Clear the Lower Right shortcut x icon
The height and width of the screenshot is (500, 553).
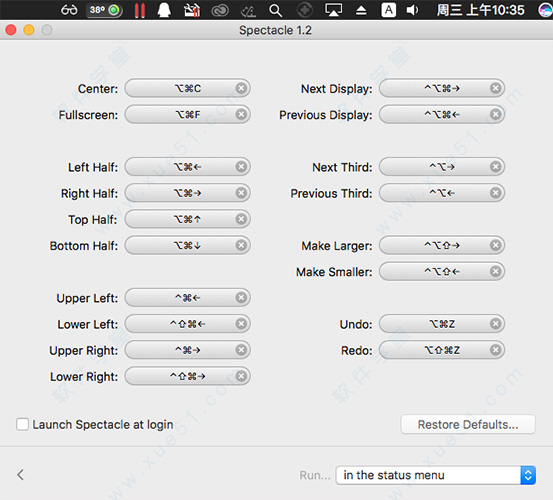241,376
